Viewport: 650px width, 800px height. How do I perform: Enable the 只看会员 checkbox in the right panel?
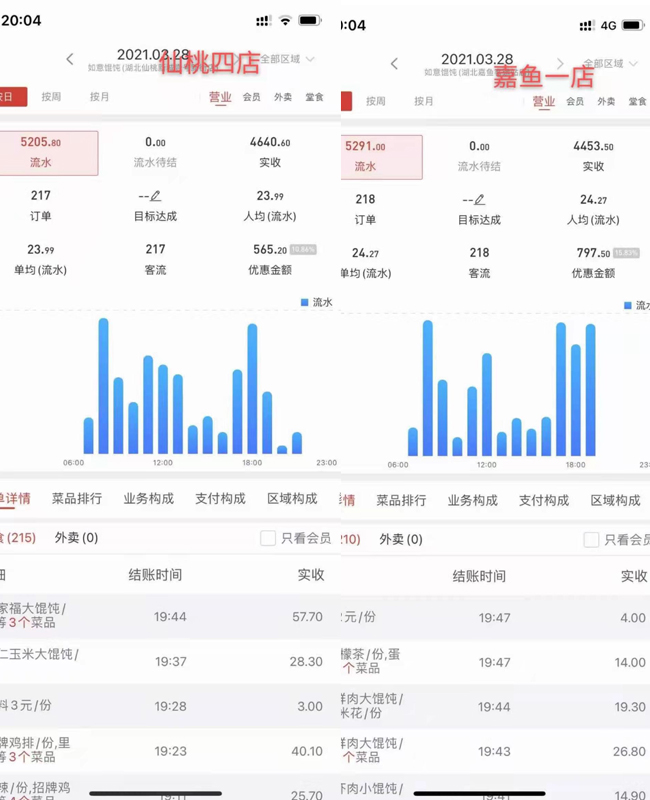592,540
